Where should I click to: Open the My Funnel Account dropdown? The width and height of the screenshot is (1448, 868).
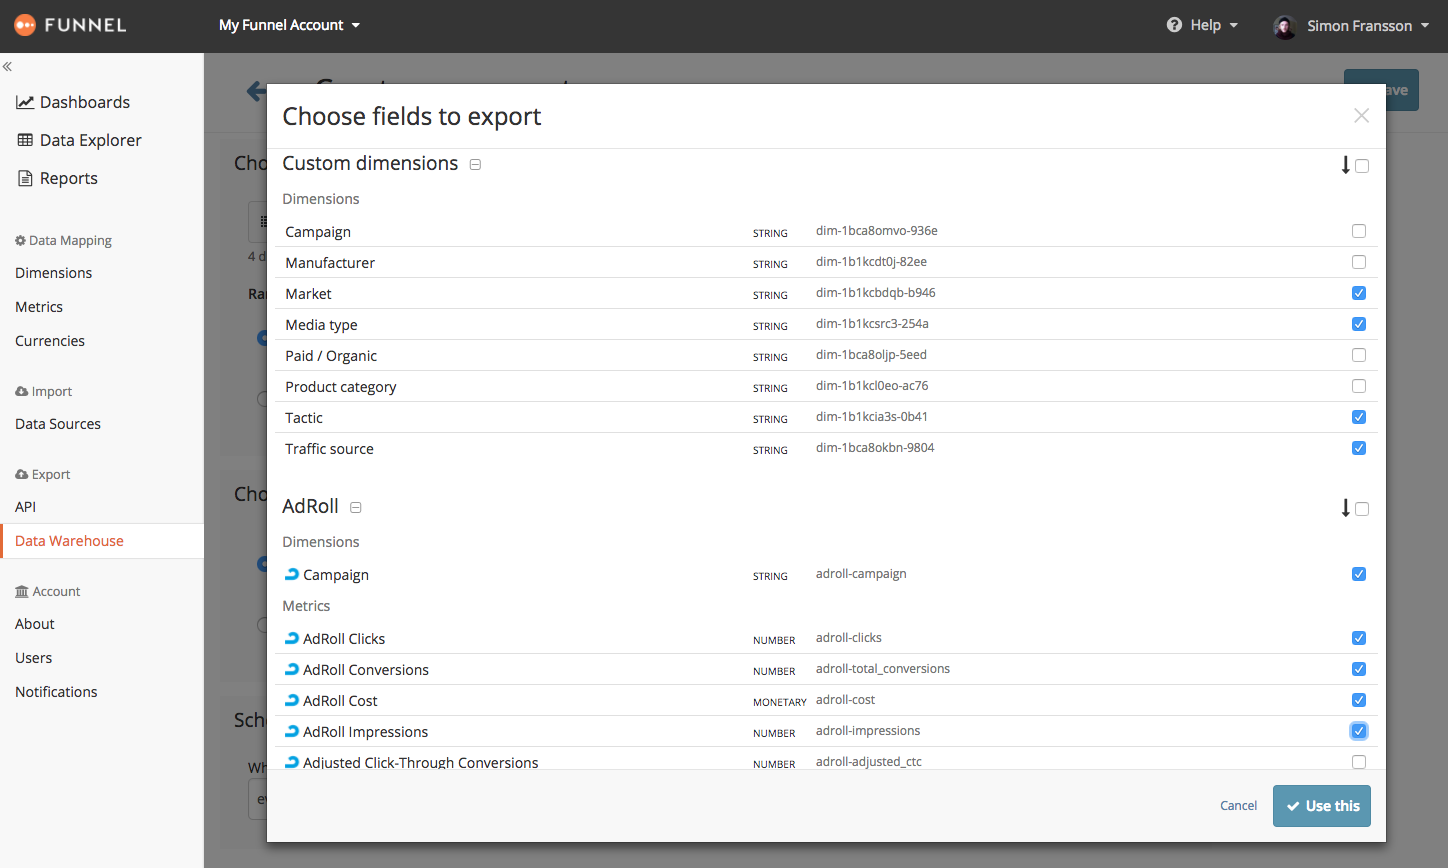(289, 25)
